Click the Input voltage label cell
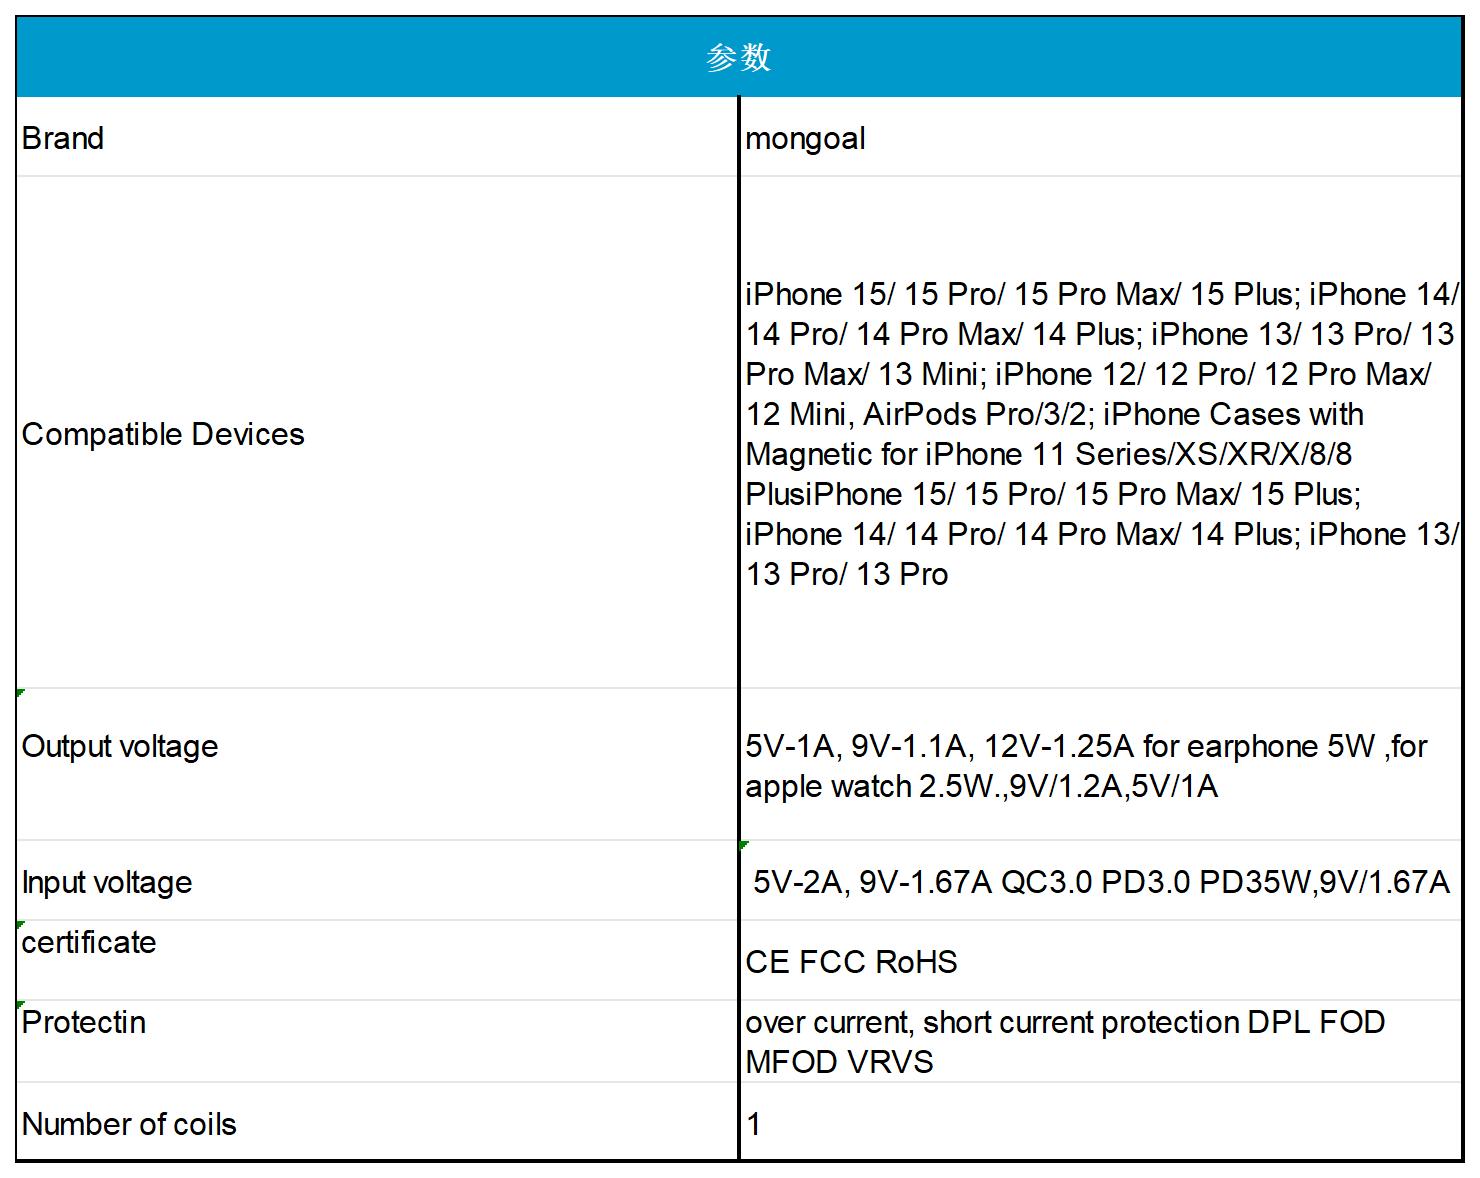Image resolution: width=1480 pixels, height=1178 pixels. click(377, 881)
